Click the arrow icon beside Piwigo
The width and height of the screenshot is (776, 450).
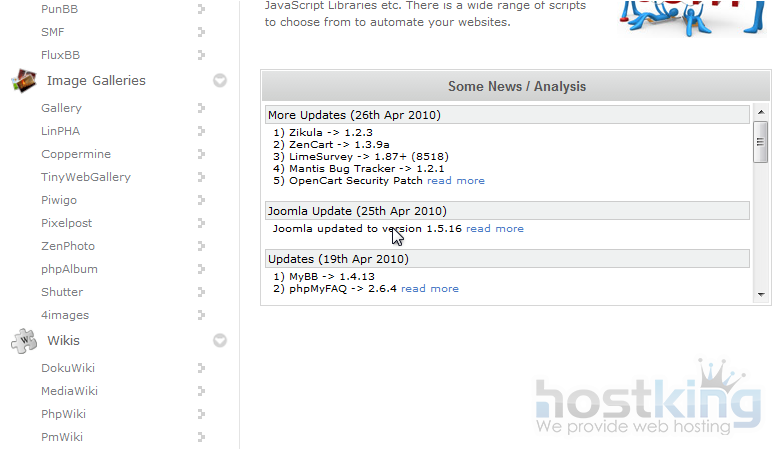201,200
